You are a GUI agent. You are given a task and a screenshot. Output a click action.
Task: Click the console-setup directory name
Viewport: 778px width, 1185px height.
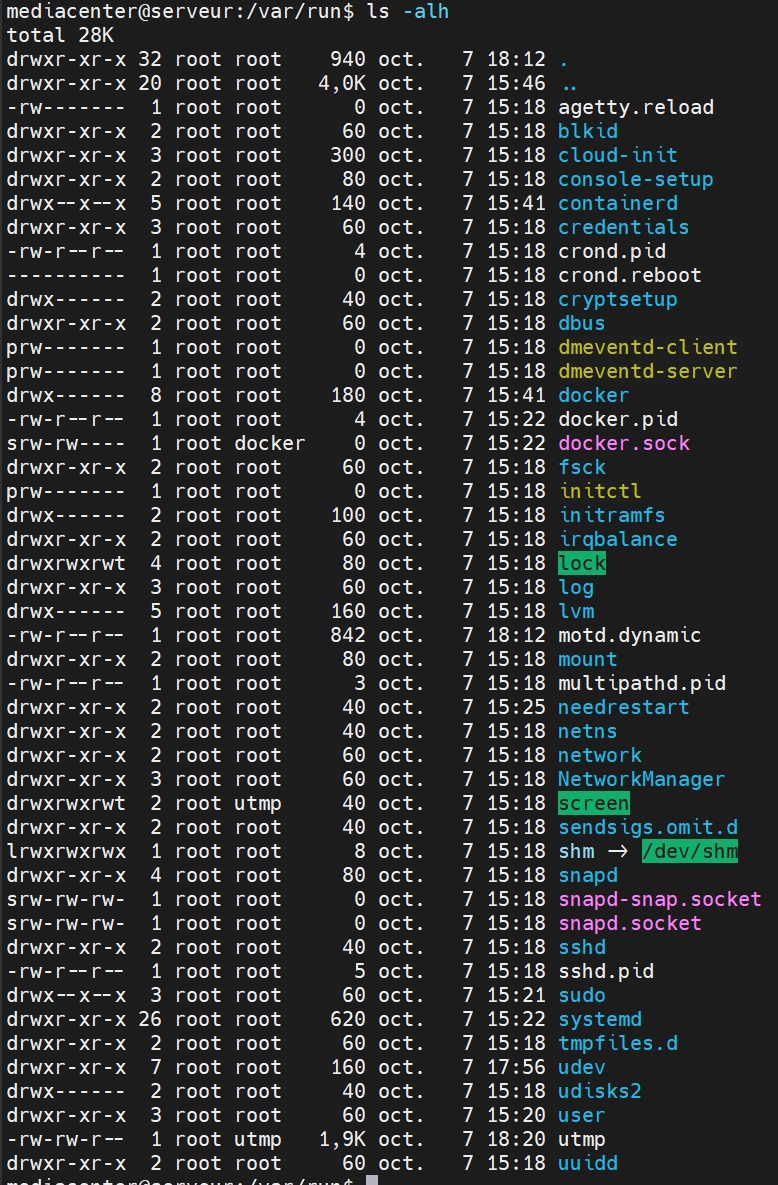635,179
